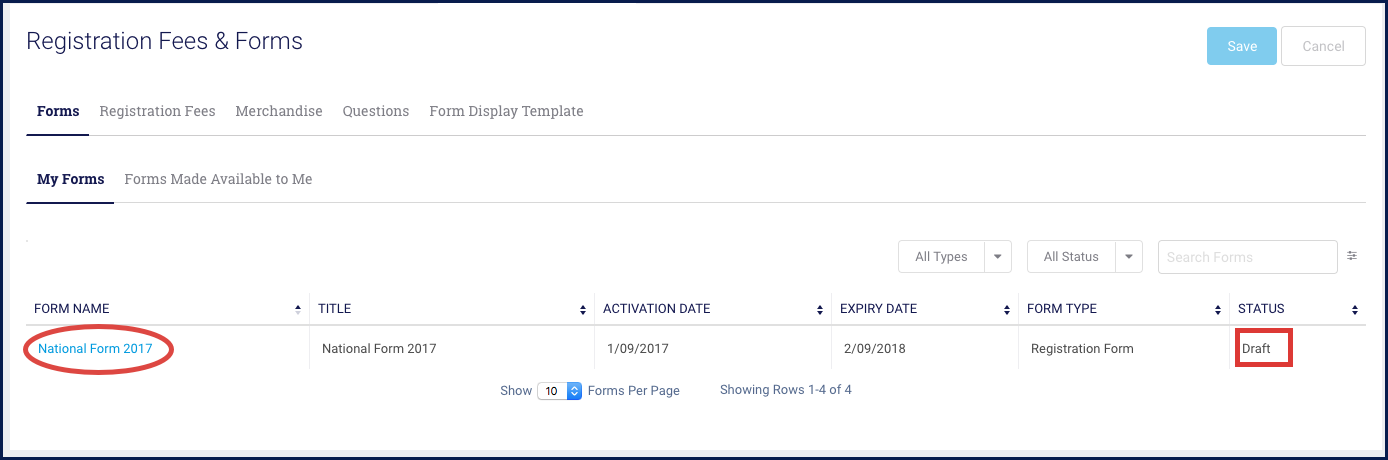The image size is (1388, 460).
Task: Sort by Form Name column arrows
Action: (x=298, y=309)
